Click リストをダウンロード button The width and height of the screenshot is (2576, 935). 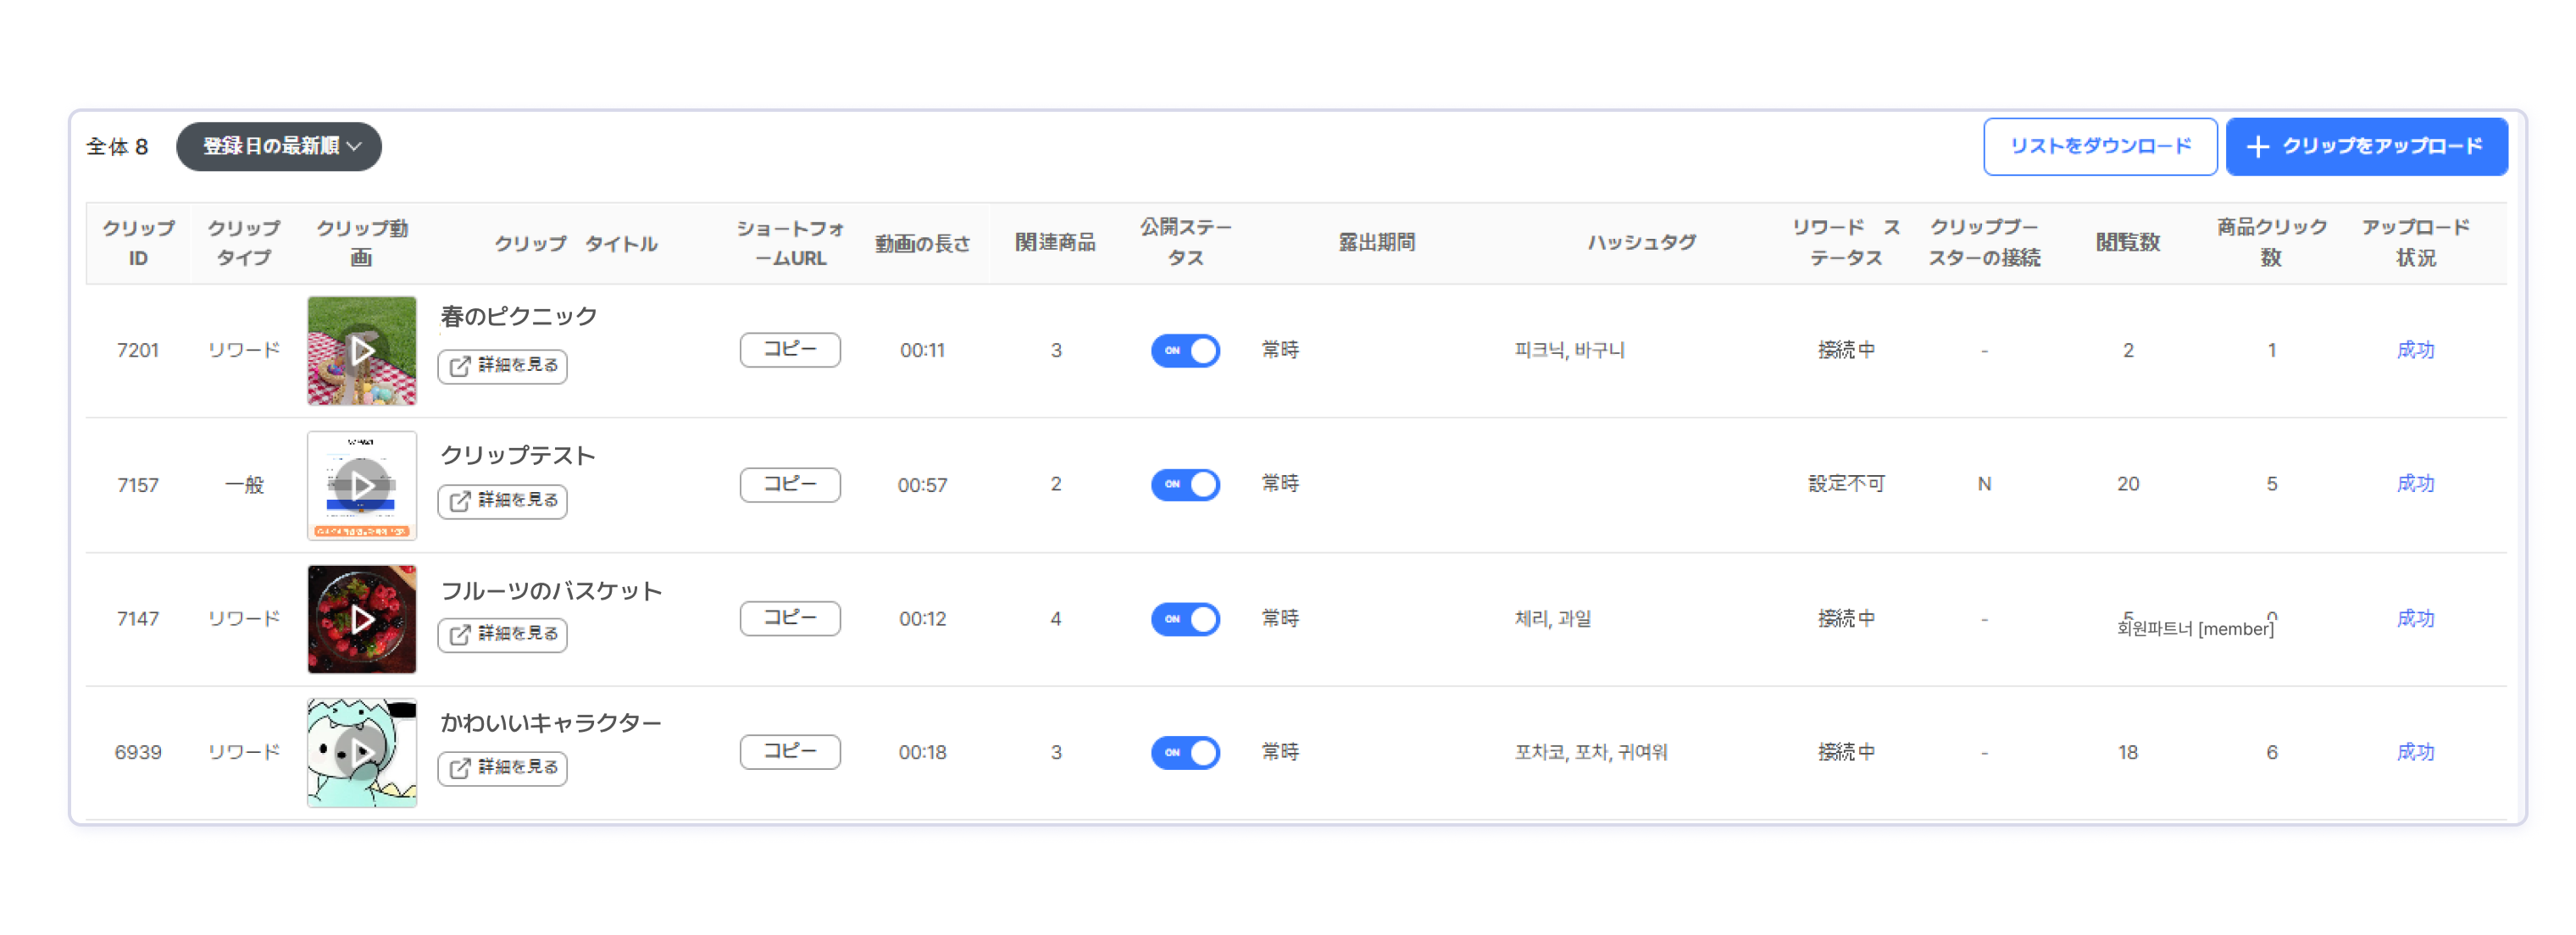pyautogui.click(x=2099, y=146)
